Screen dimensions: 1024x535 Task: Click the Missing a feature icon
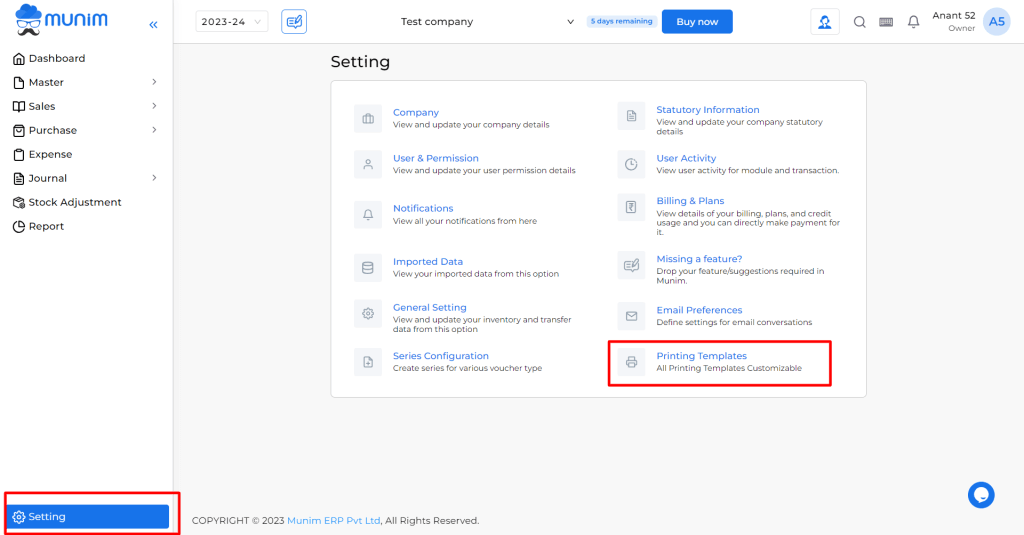coord(632,265)
